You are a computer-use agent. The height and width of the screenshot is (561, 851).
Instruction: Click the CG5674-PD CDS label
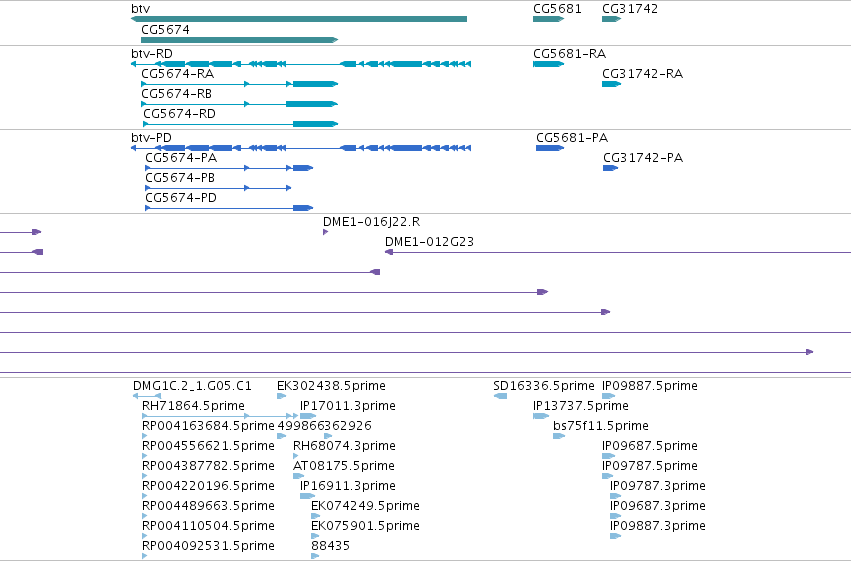181,198
